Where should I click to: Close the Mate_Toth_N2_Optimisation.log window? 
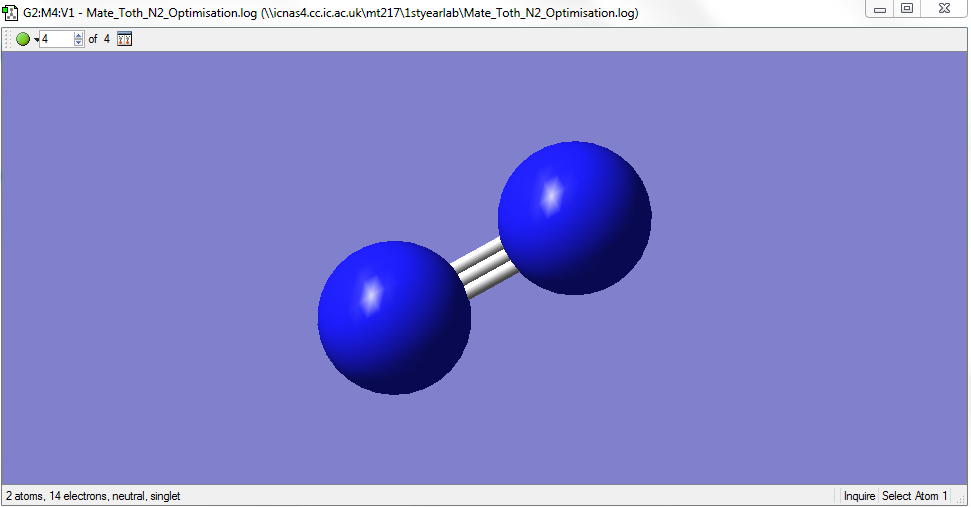click(944, 9)
